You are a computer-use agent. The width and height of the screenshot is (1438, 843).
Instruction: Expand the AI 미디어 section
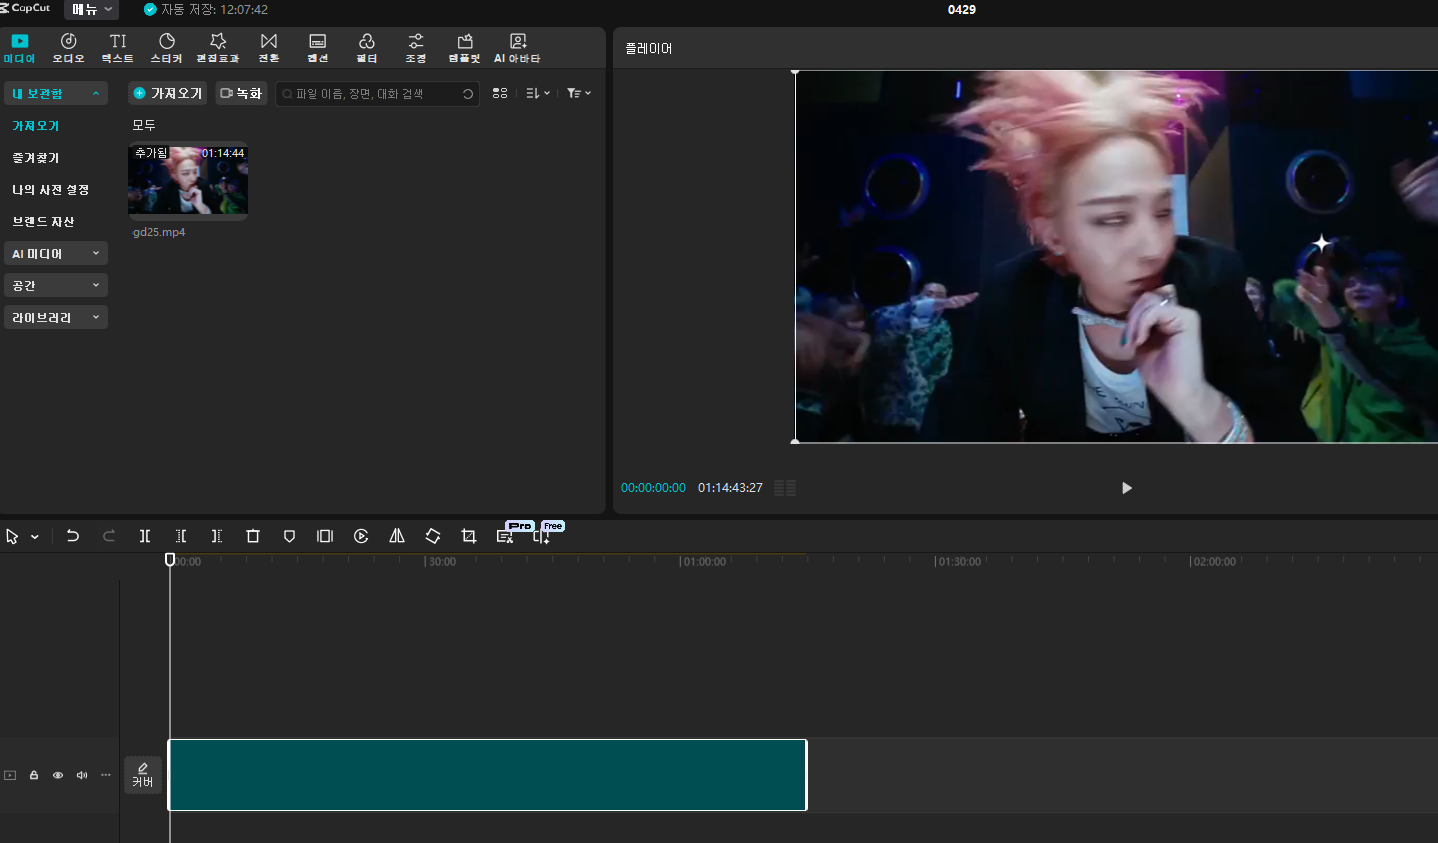[56, 254]
